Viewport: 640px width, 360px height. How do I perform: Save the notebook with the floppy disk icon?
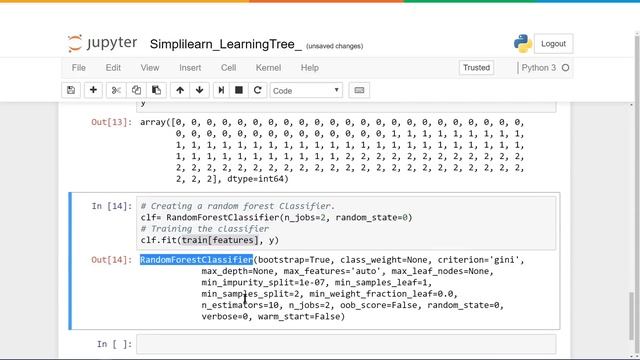pyautogui.click(x=71, y=90)
